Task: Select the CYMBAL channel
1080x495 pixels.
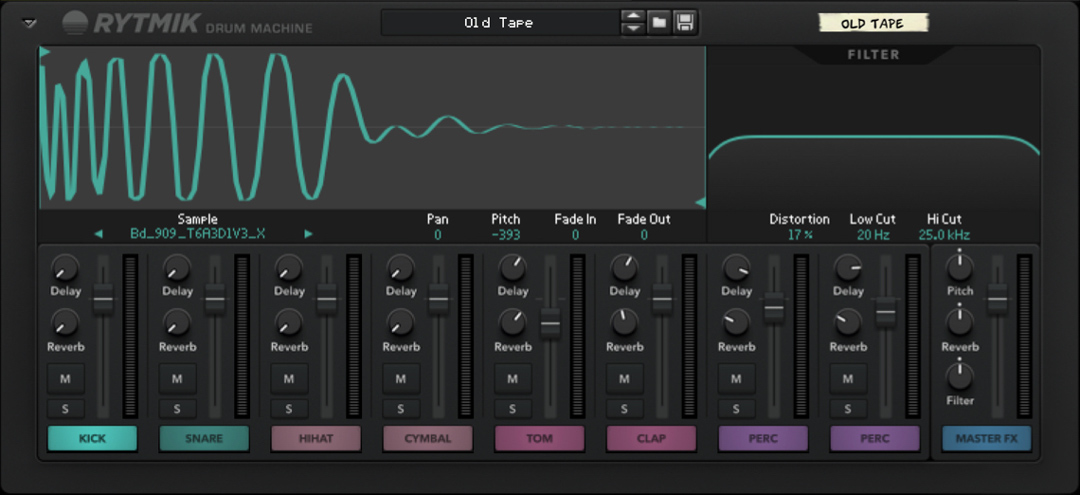Action: tap(428, 439)
